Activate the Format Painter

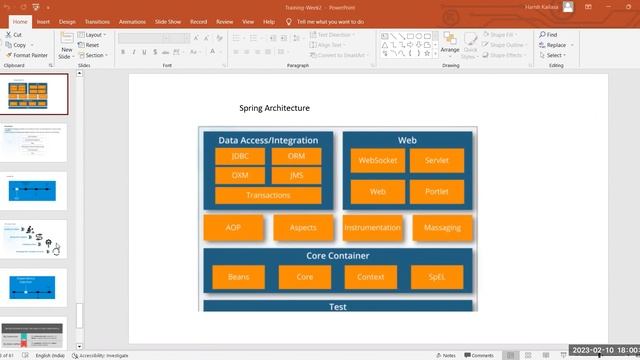pos(27,55)
